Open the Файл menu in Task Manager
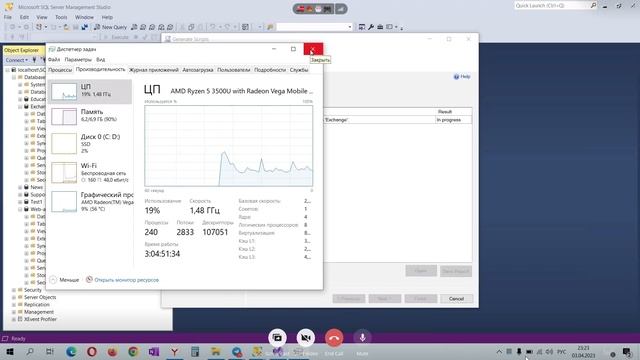The width and height of the screenshot is (640, 360). coord(54,60)
